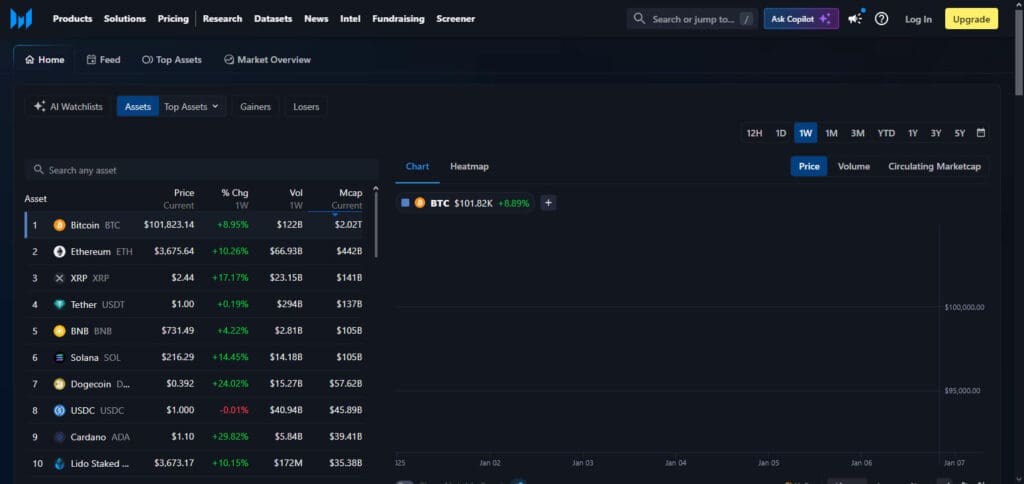Add asset with plus button beside BTC
This screenshot has height=484, width=1024.
pos(549,202)
